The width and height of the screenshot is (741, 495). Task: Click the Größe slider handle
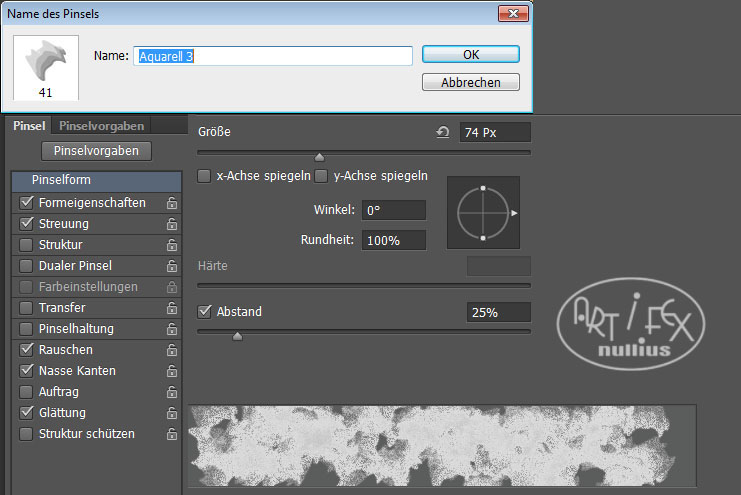(319, 156)
